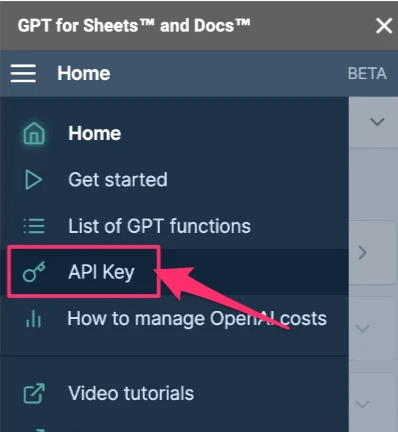The image size is (398, 432).
Task: Expand the down chevron beside the Home row
Action: click(x=377, y=122)
